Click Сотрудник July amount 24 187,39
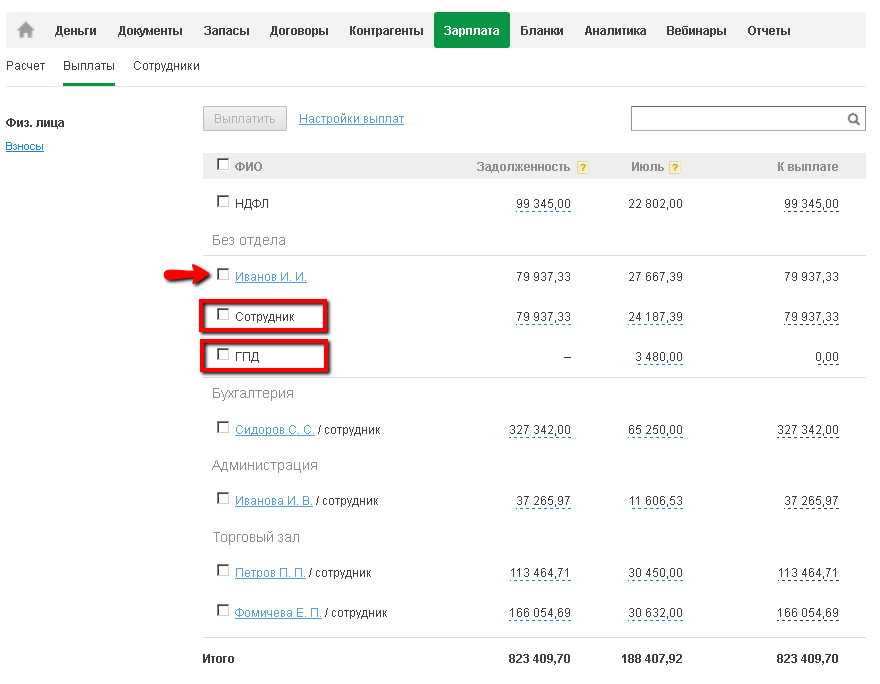This screenshot has height=684, width=880. (656, 317)
